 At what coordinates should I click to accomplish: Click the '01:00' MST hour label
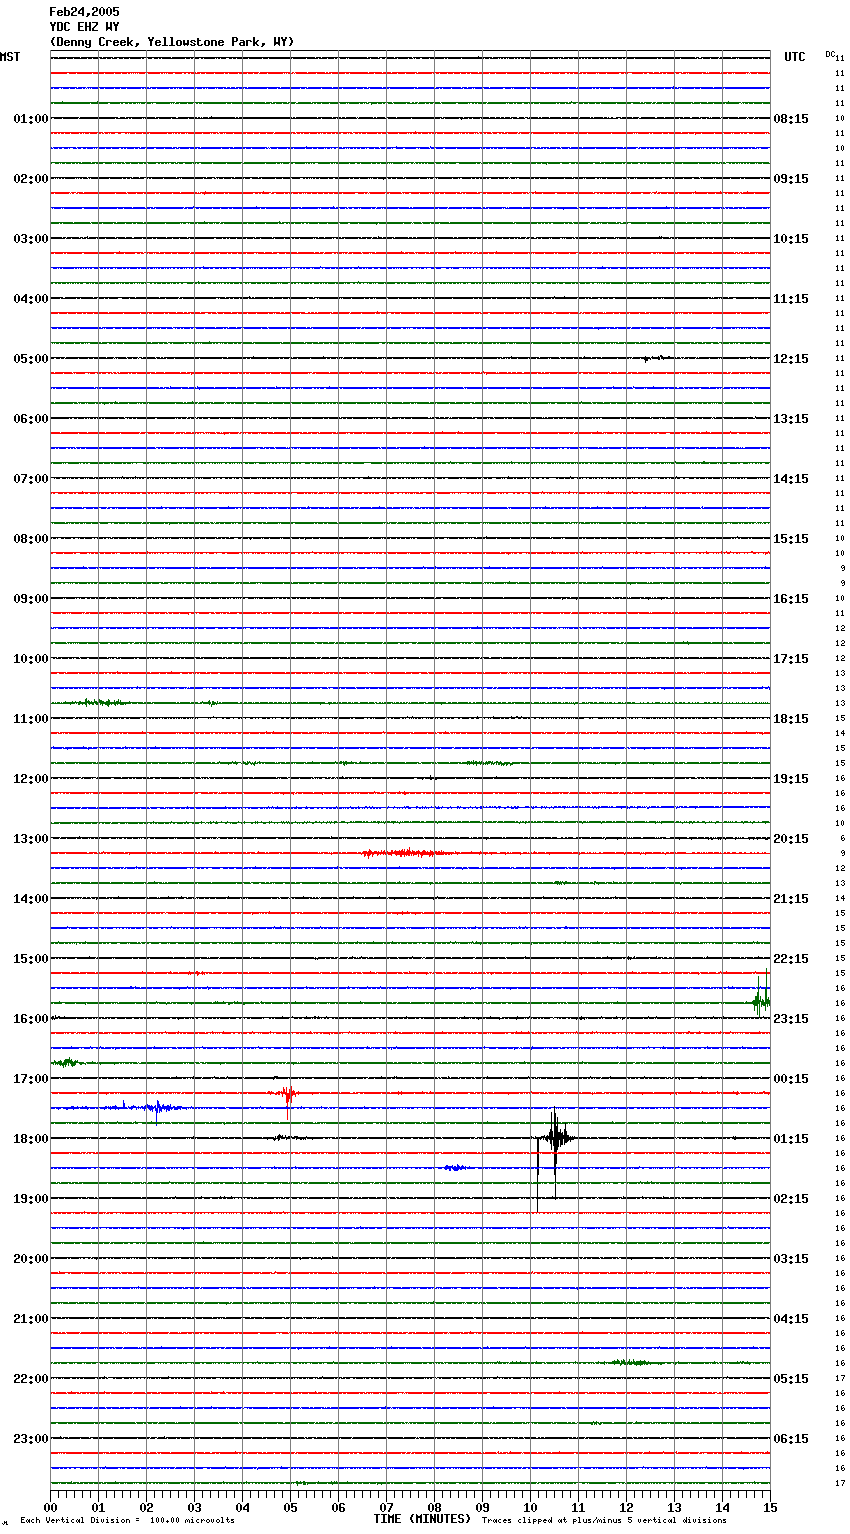pyautogui.click(x=31, y=119)
